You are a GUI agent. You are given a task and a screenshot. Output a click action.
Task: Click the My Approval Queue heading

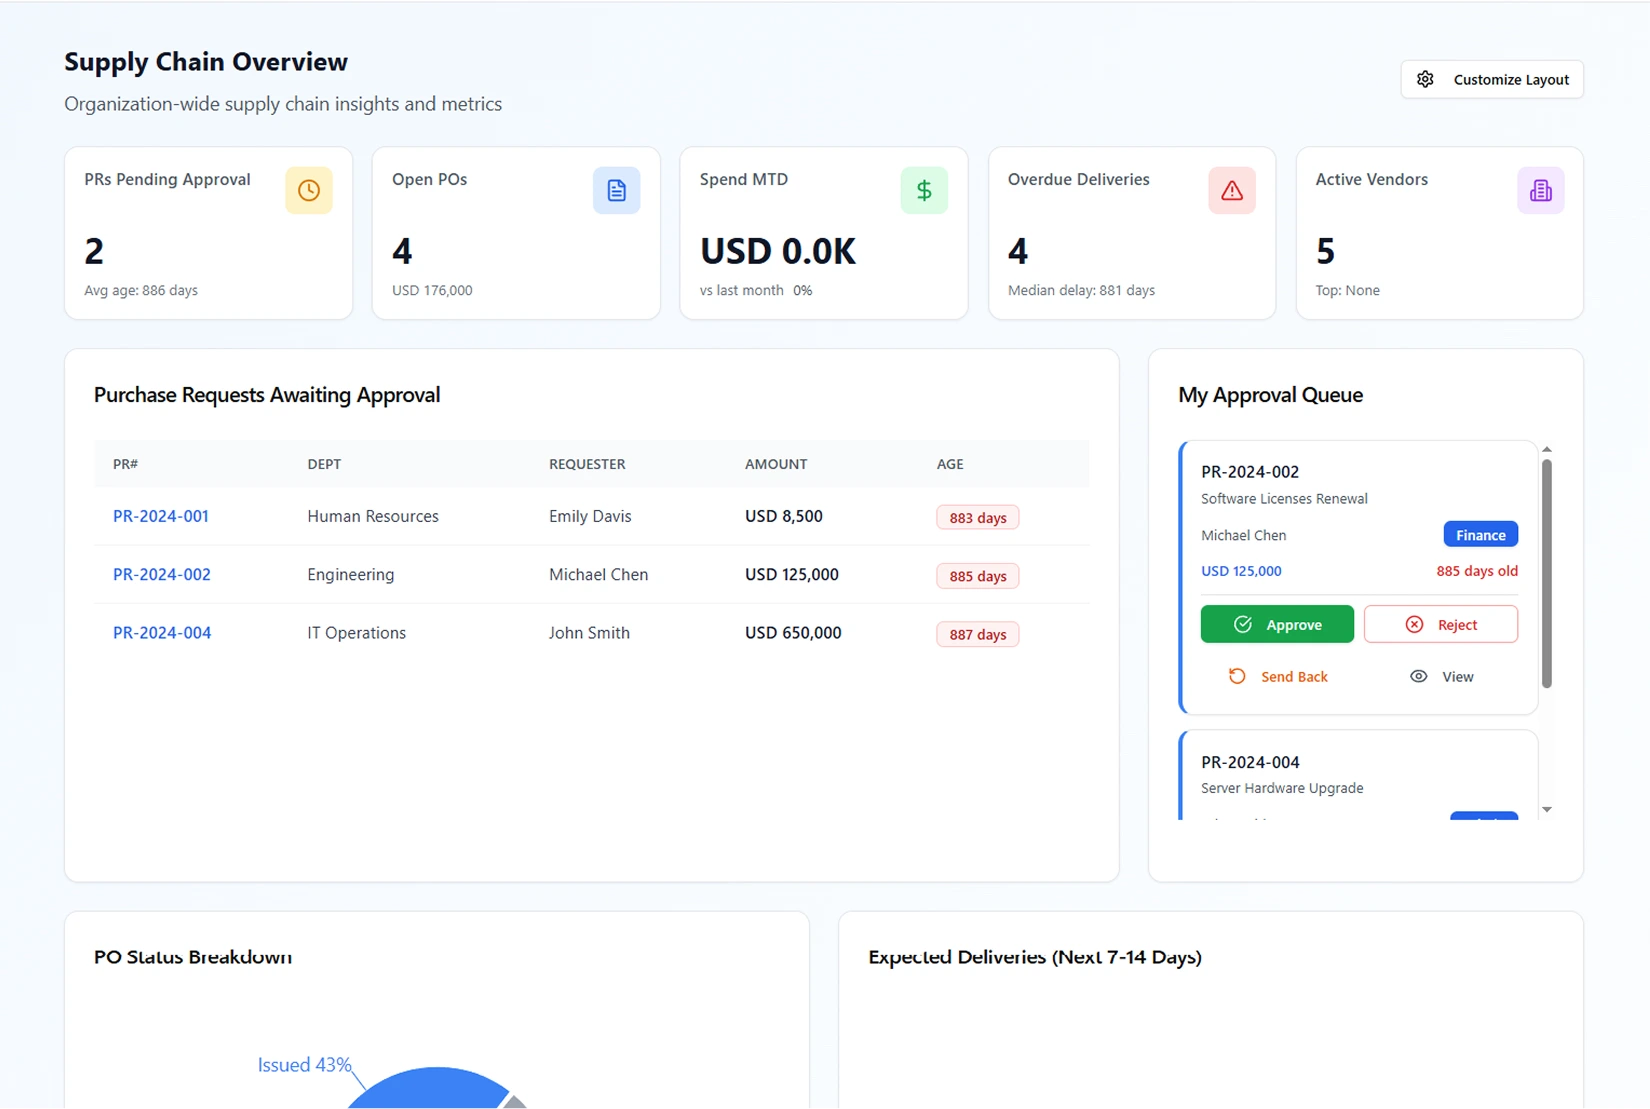point(1270,395)
